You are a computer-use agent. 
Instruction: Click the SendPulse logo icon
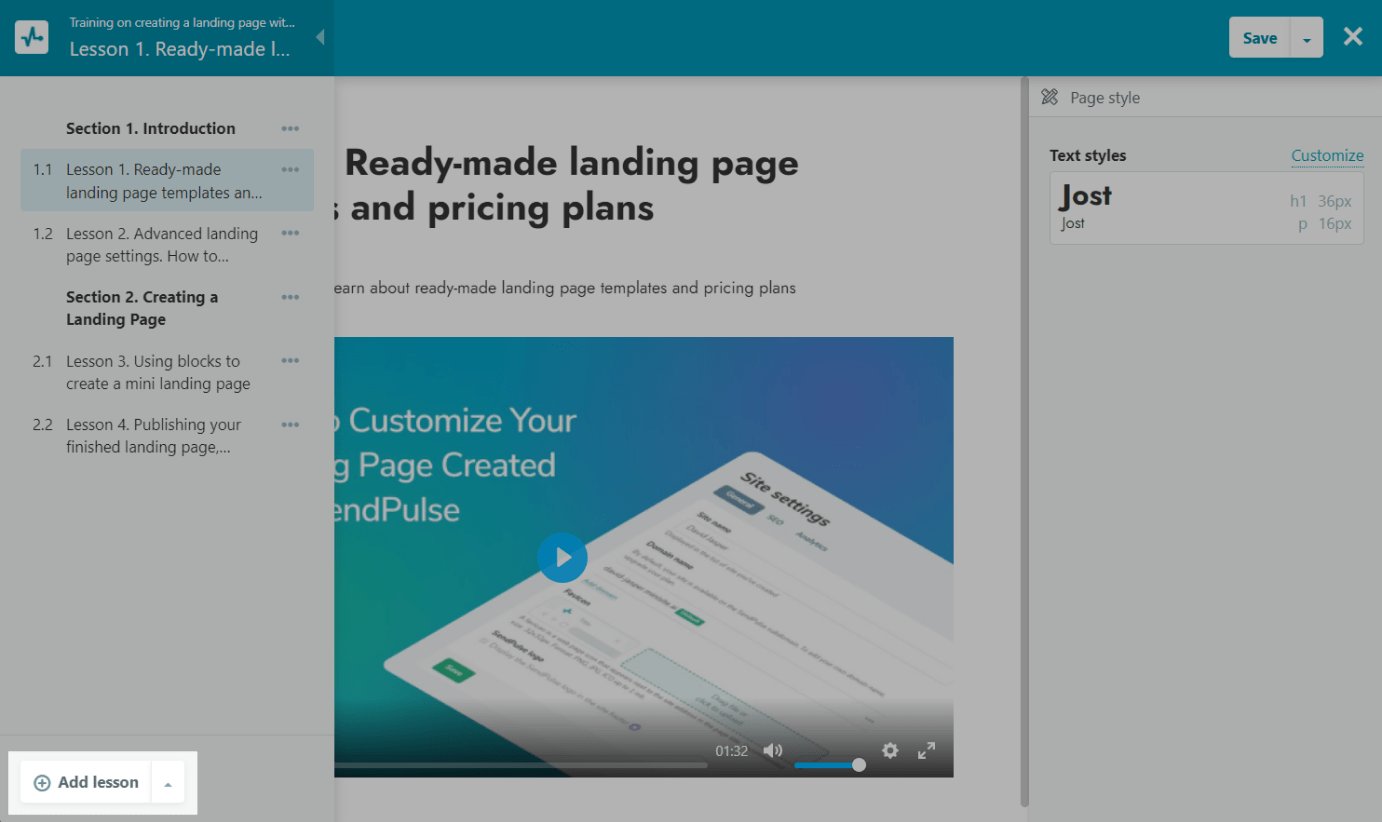[32, 38]
